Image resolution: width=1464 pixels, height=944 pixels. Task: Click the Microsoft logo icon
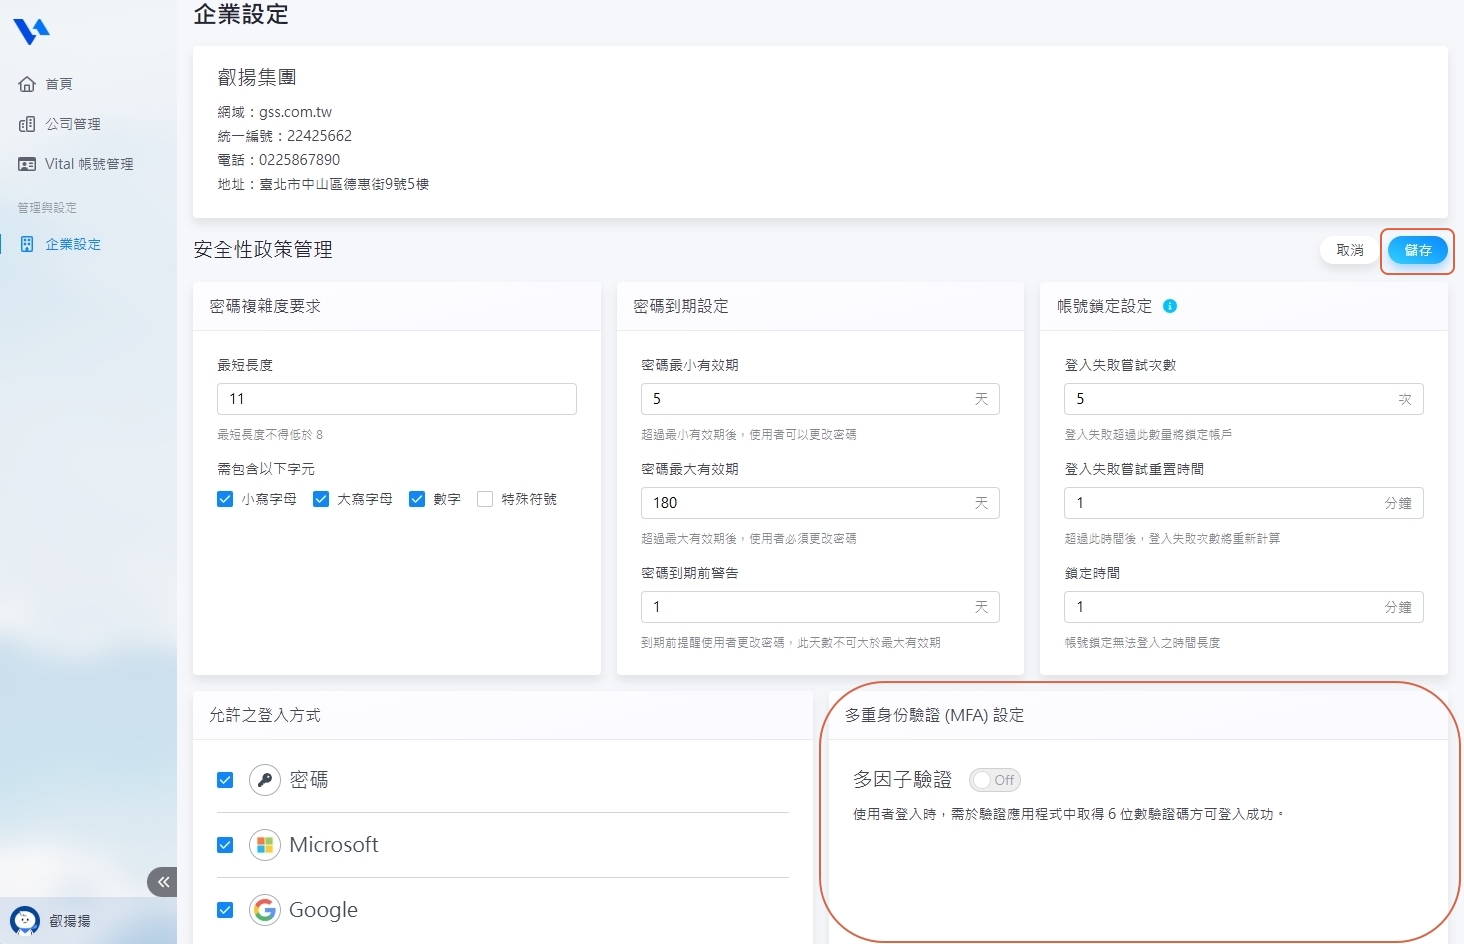pyautogui.click(x=264, y=845)
